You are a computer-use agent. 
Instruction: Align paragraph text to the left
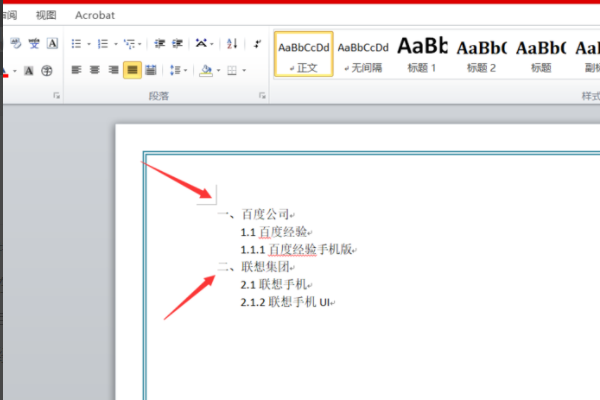coord(78,70)
